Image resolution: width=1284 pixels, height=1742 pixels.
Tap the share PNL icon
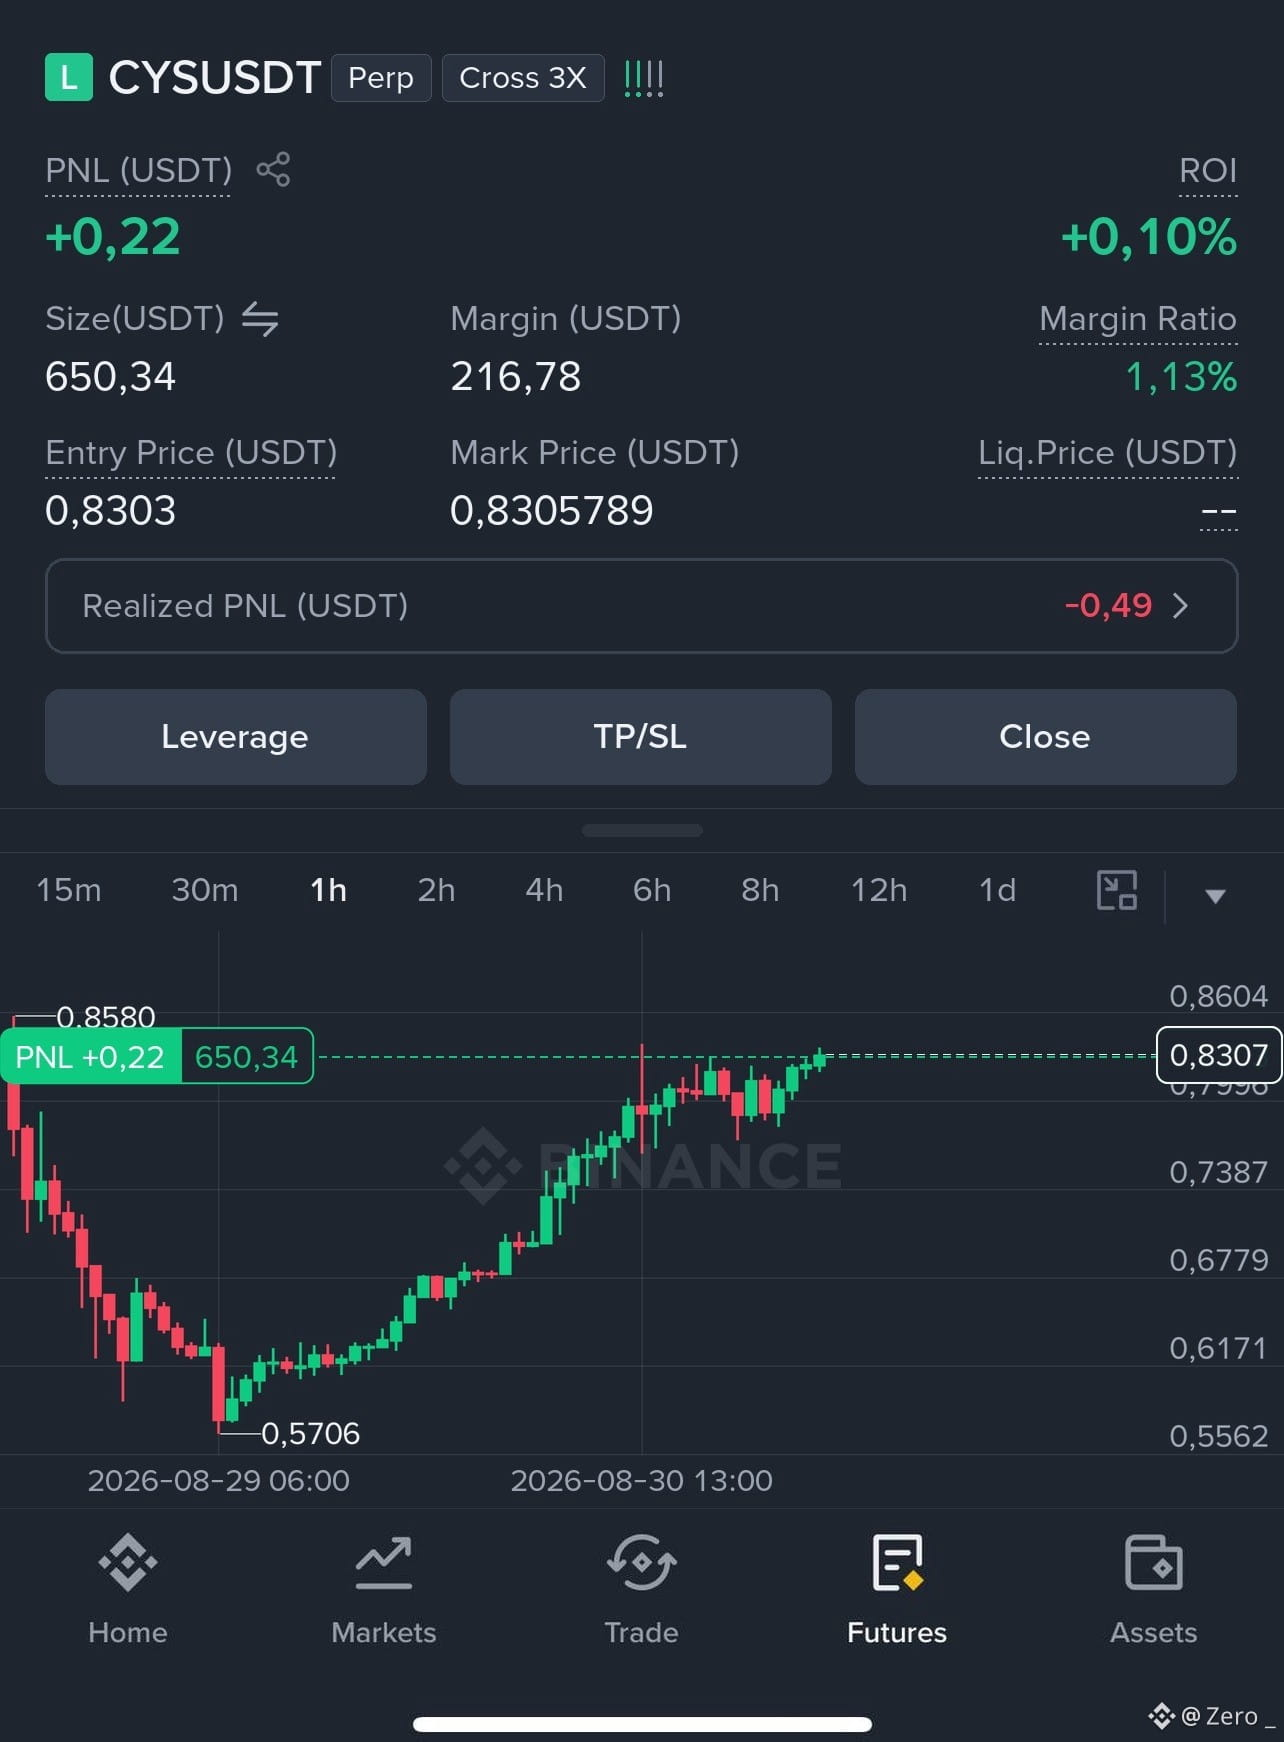coord(273,169)
